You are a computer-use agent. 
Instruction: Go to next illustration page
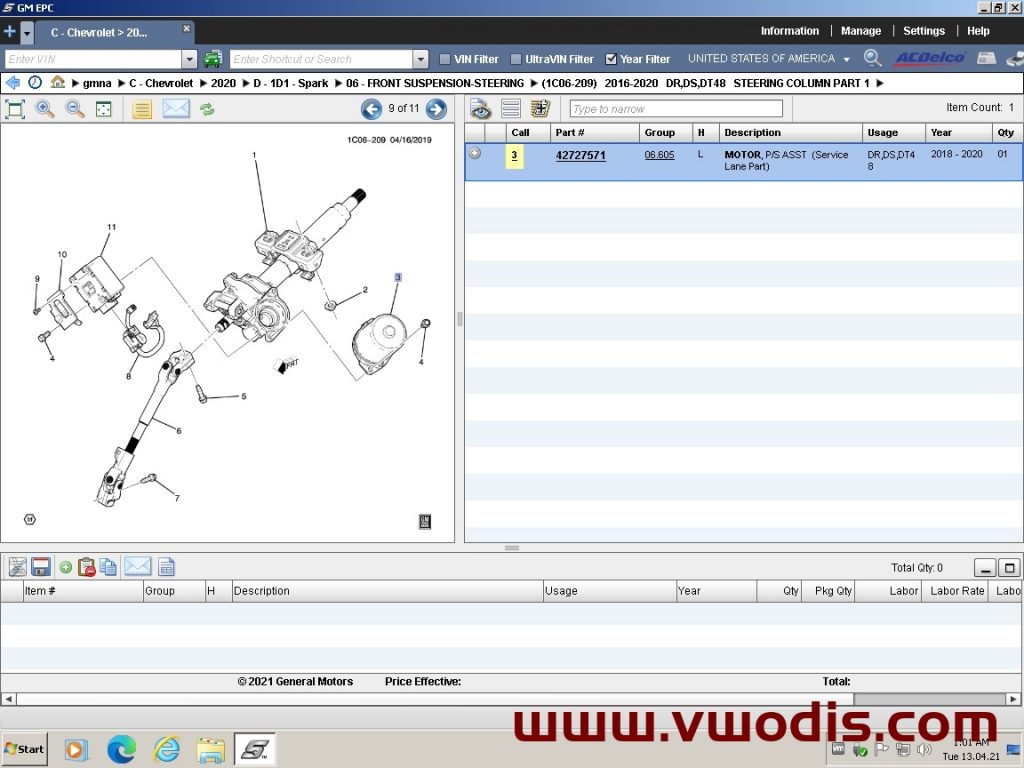(436, 109)
